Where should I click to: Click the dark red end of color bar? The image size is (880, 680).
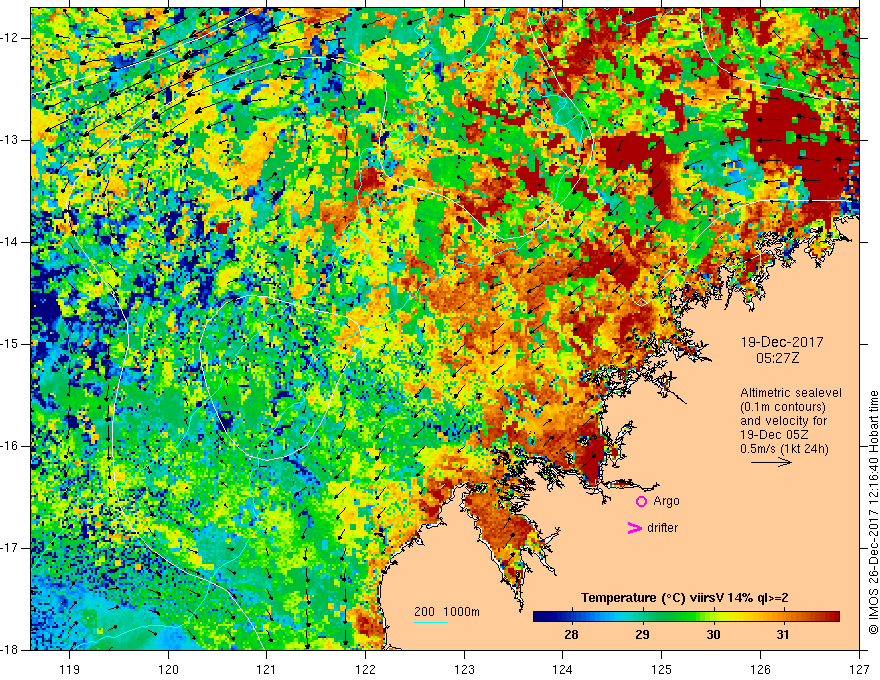coord(833,617)
